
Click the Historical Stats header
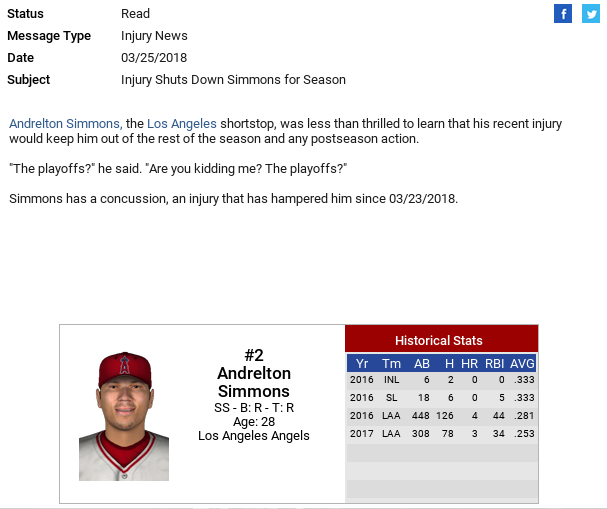[439, 340]
